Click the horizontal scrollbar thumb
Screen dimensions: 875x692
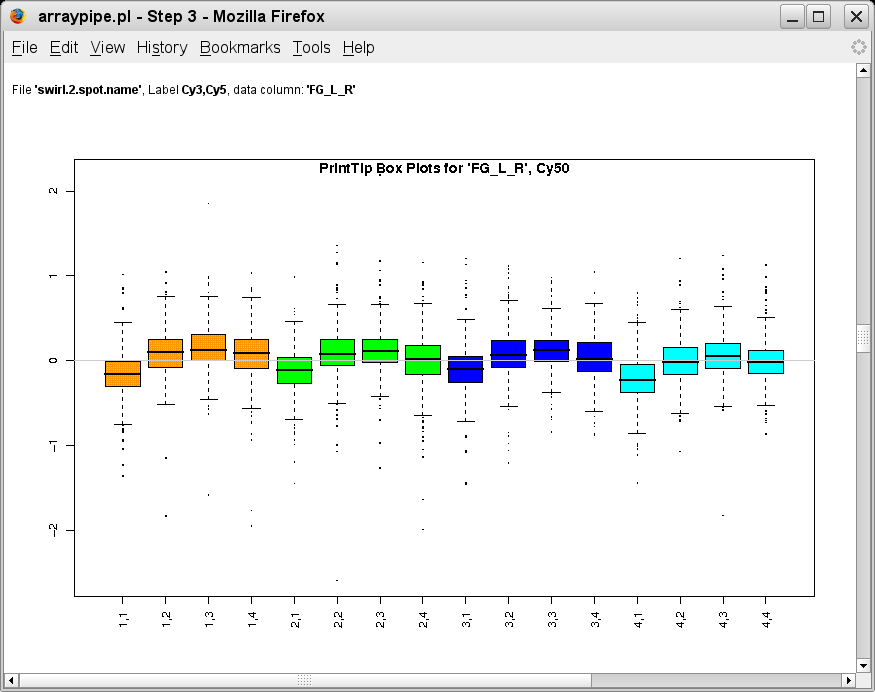[x=305, y=680]
